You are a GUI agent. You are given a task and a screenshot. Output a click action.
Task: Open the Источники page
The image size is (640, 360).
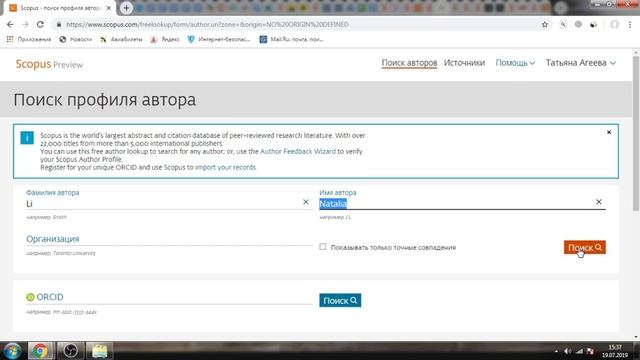[x=464, y=63]
